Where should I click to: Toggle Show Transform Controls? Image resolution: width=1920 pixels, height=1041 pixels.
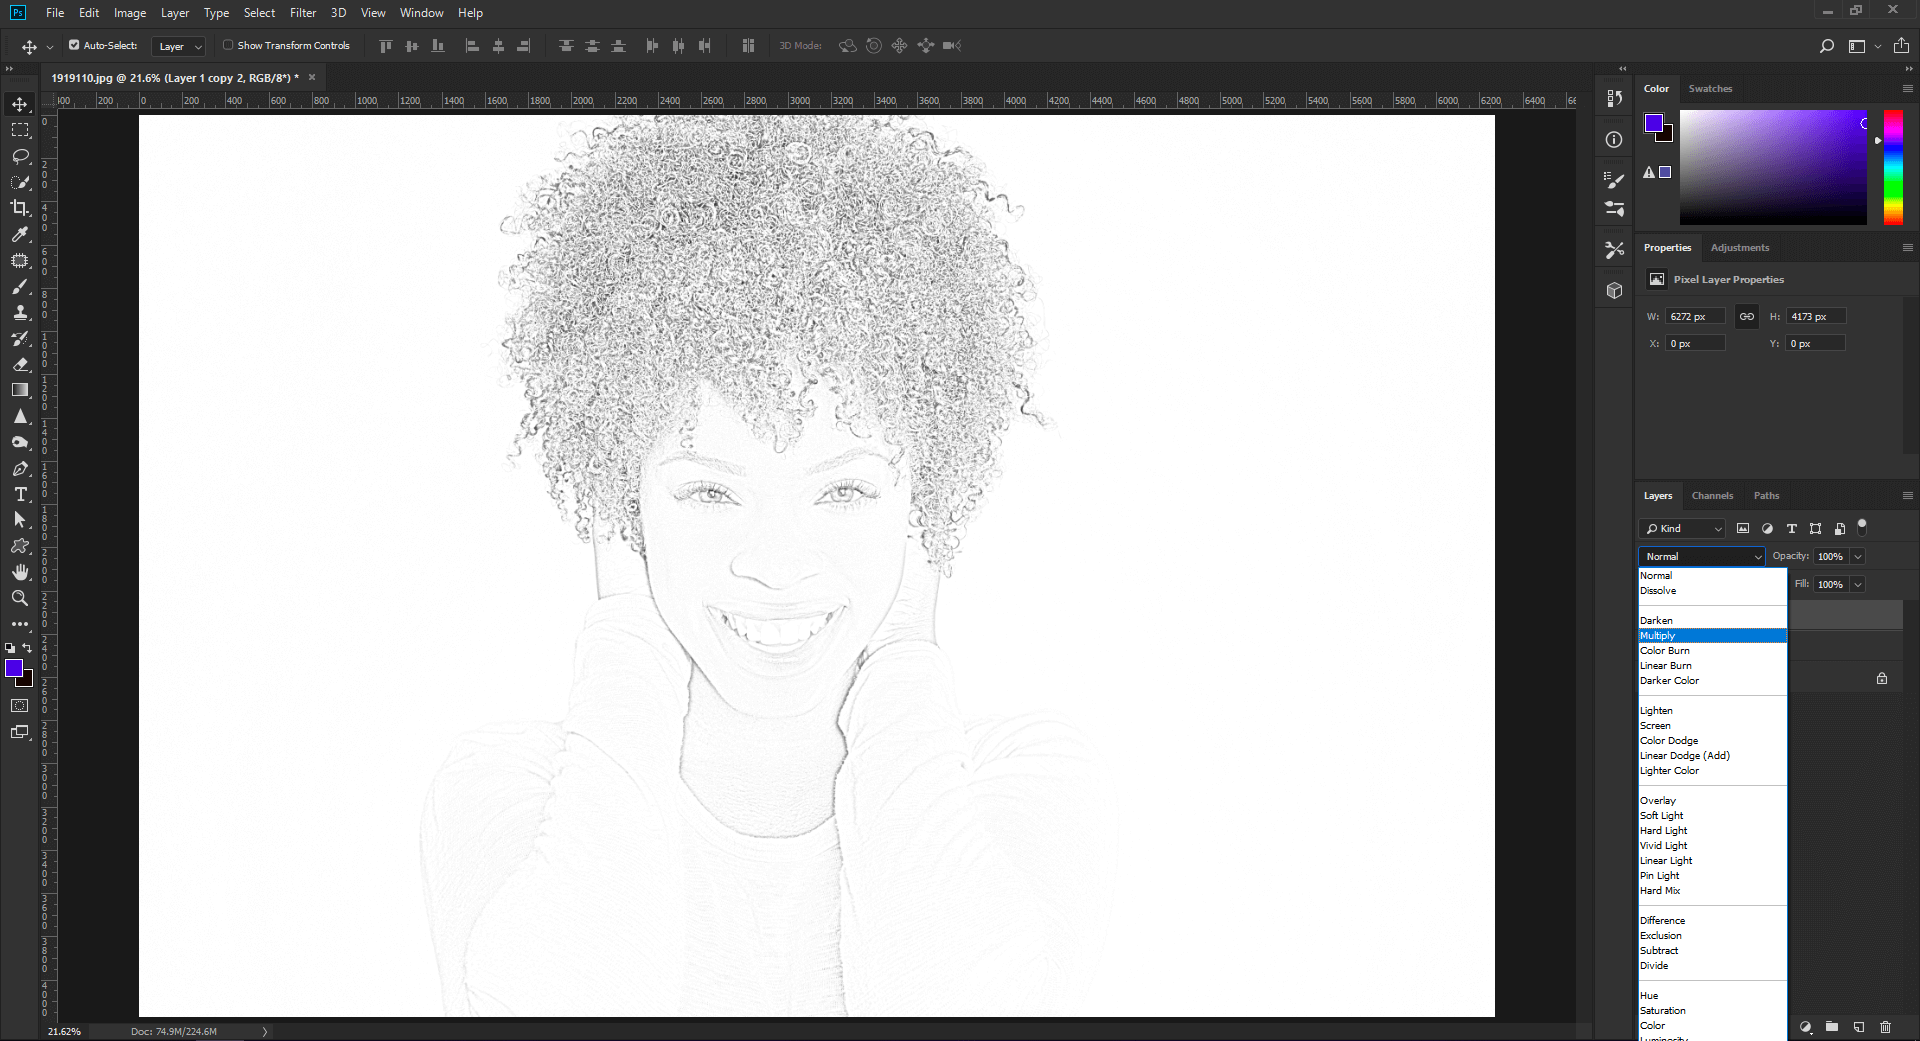(228, 45)
